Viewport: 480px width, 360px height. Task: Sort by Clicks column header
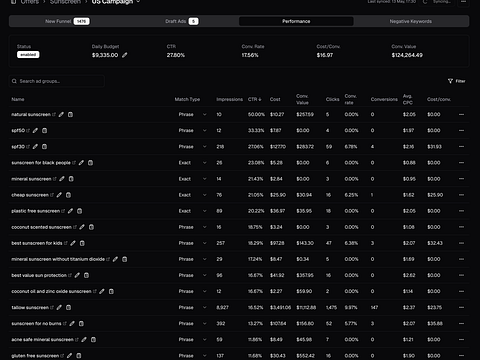point(332,99)
